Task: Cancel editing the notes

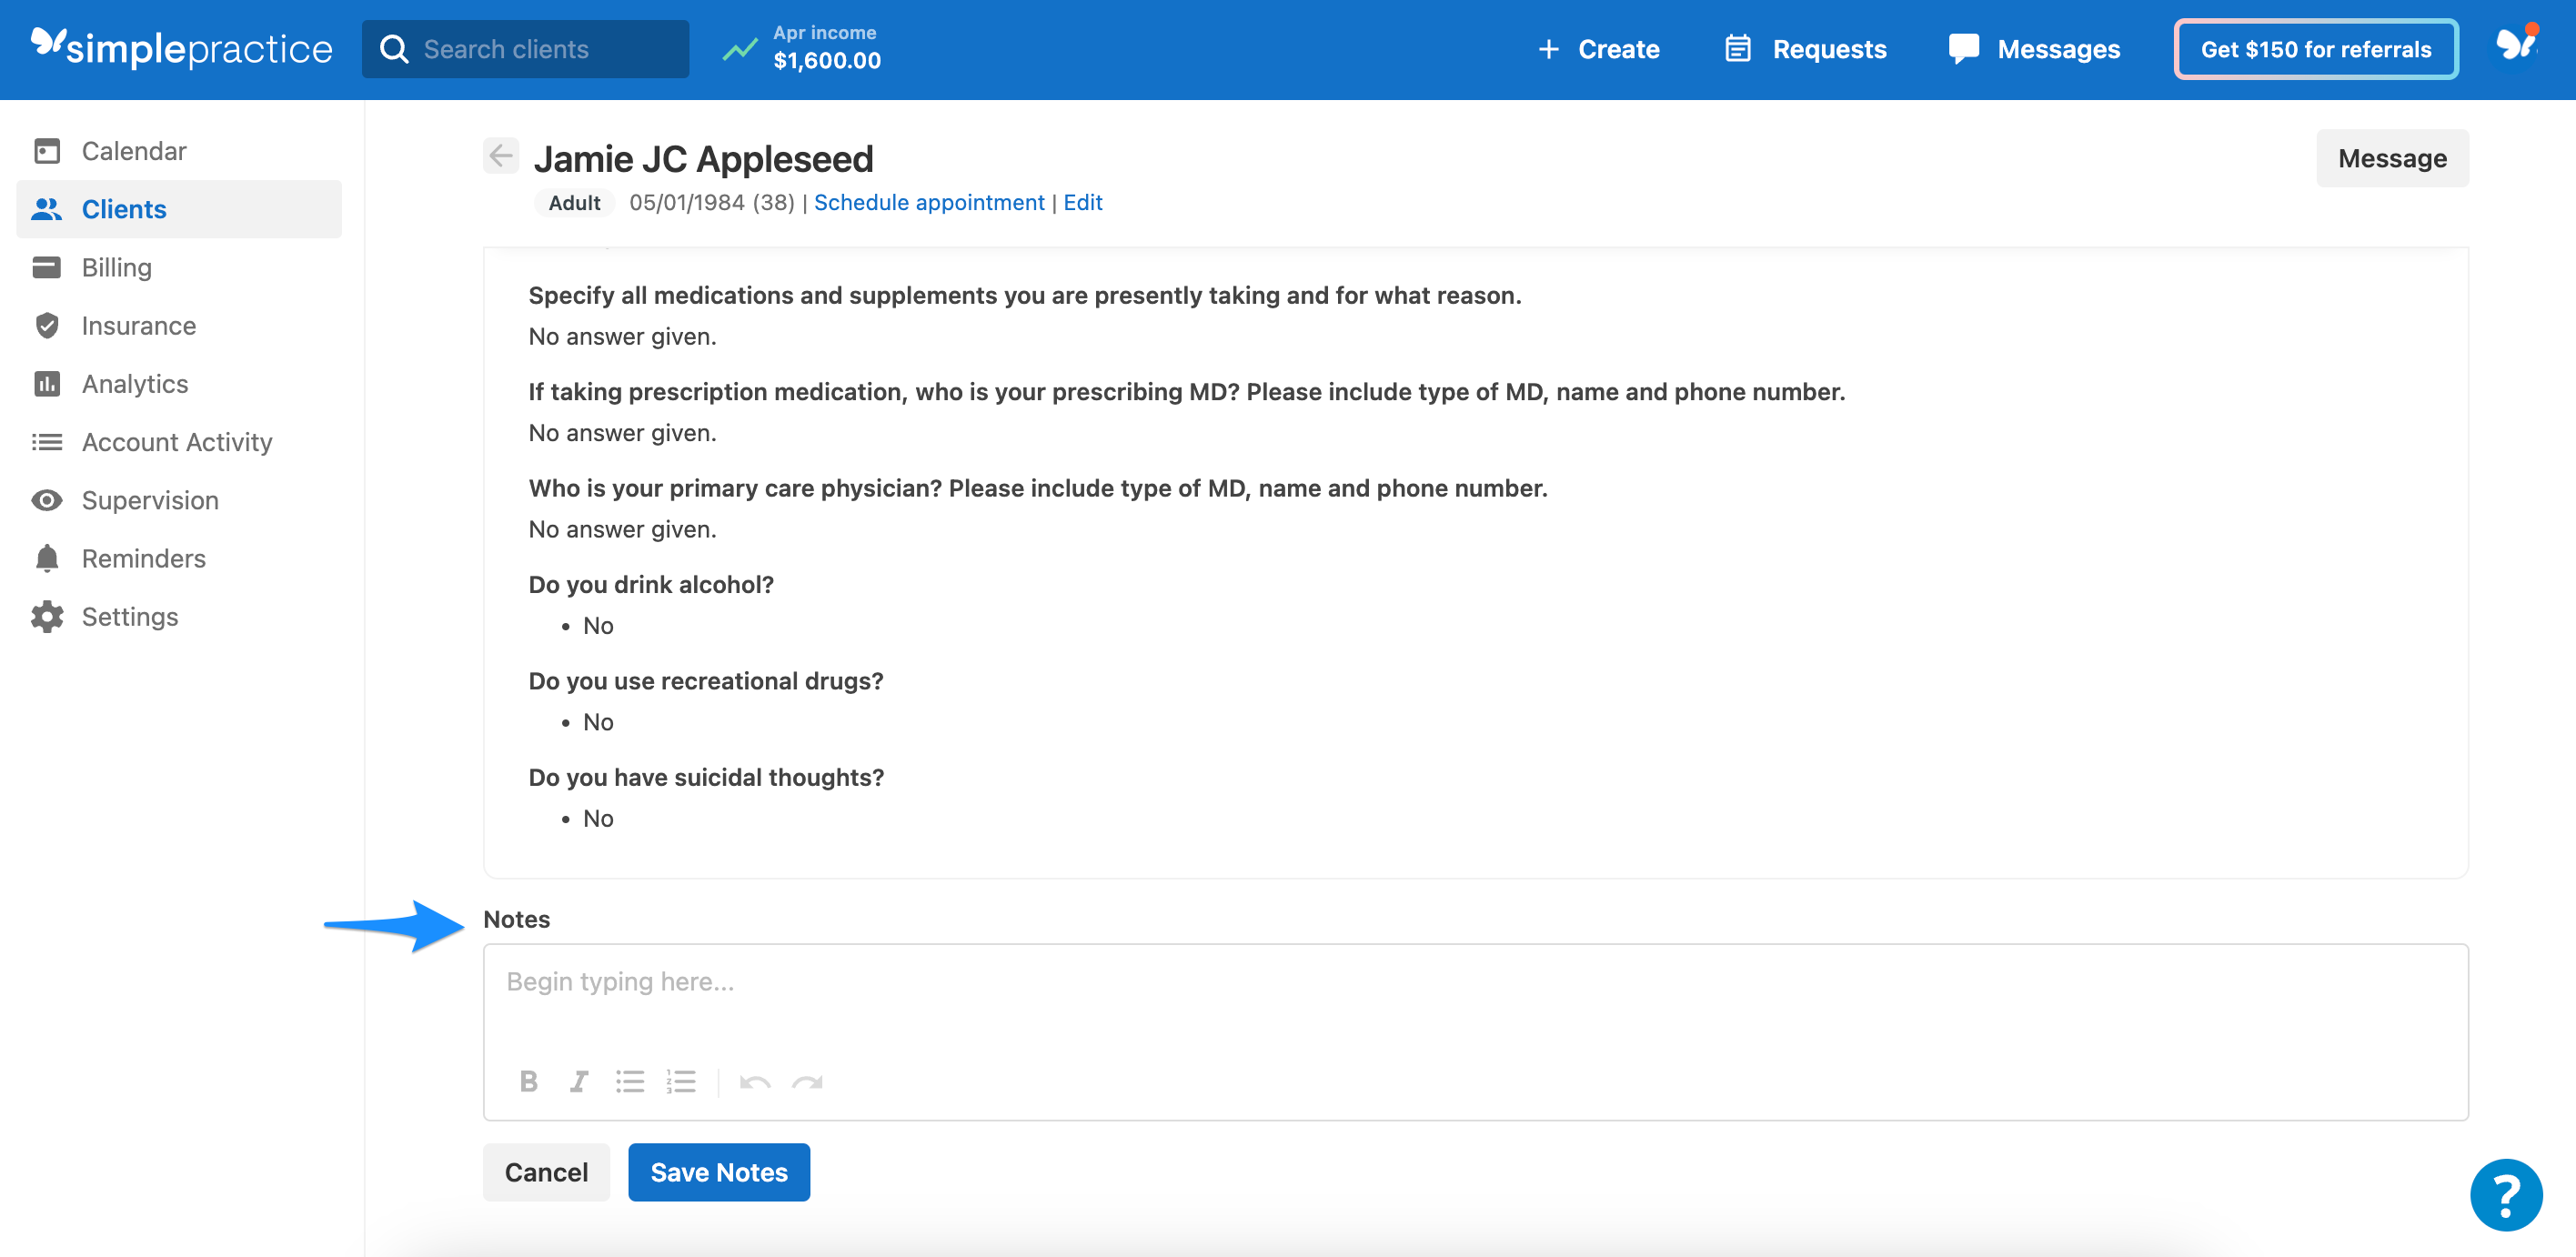Action: click(x=546, y=1171)
